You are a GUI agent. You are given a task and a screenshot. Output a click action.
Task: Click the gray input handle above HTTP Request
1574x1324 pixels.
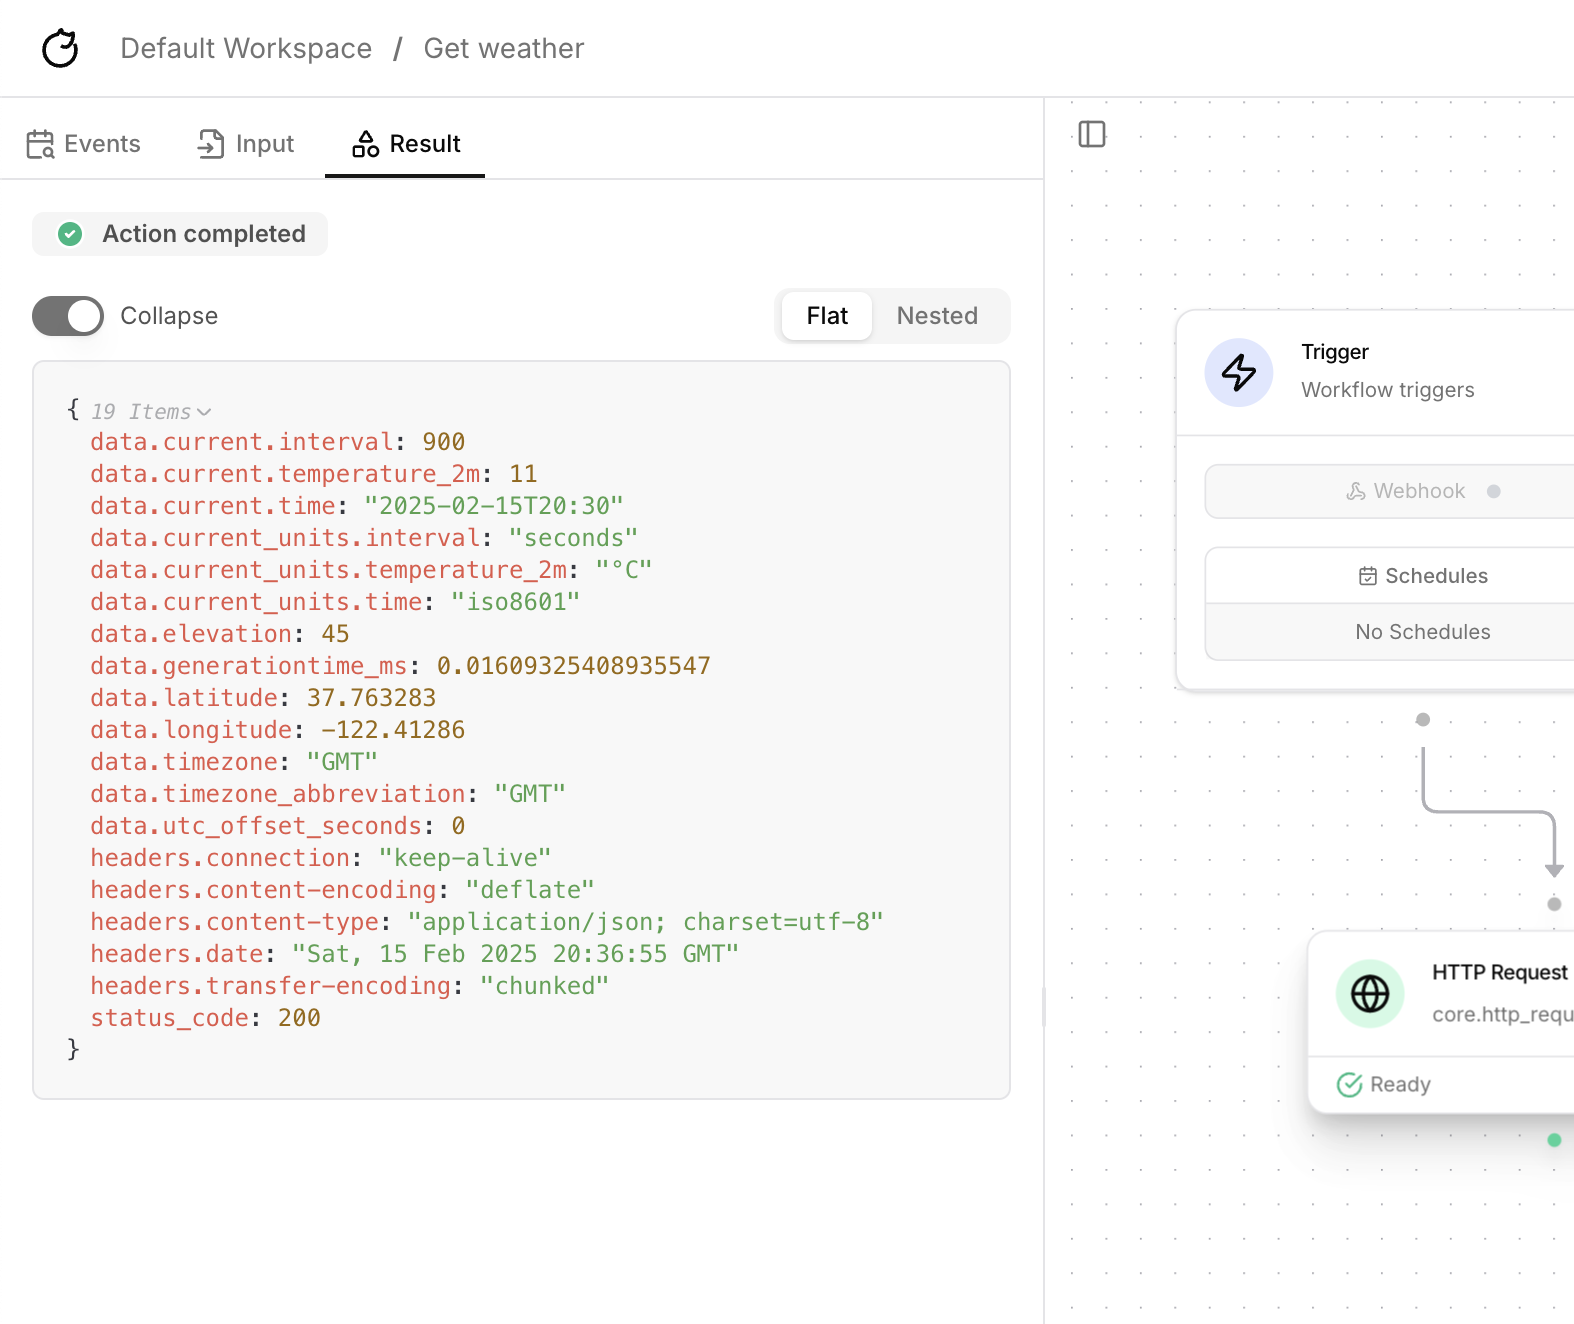click(1554, 904)
